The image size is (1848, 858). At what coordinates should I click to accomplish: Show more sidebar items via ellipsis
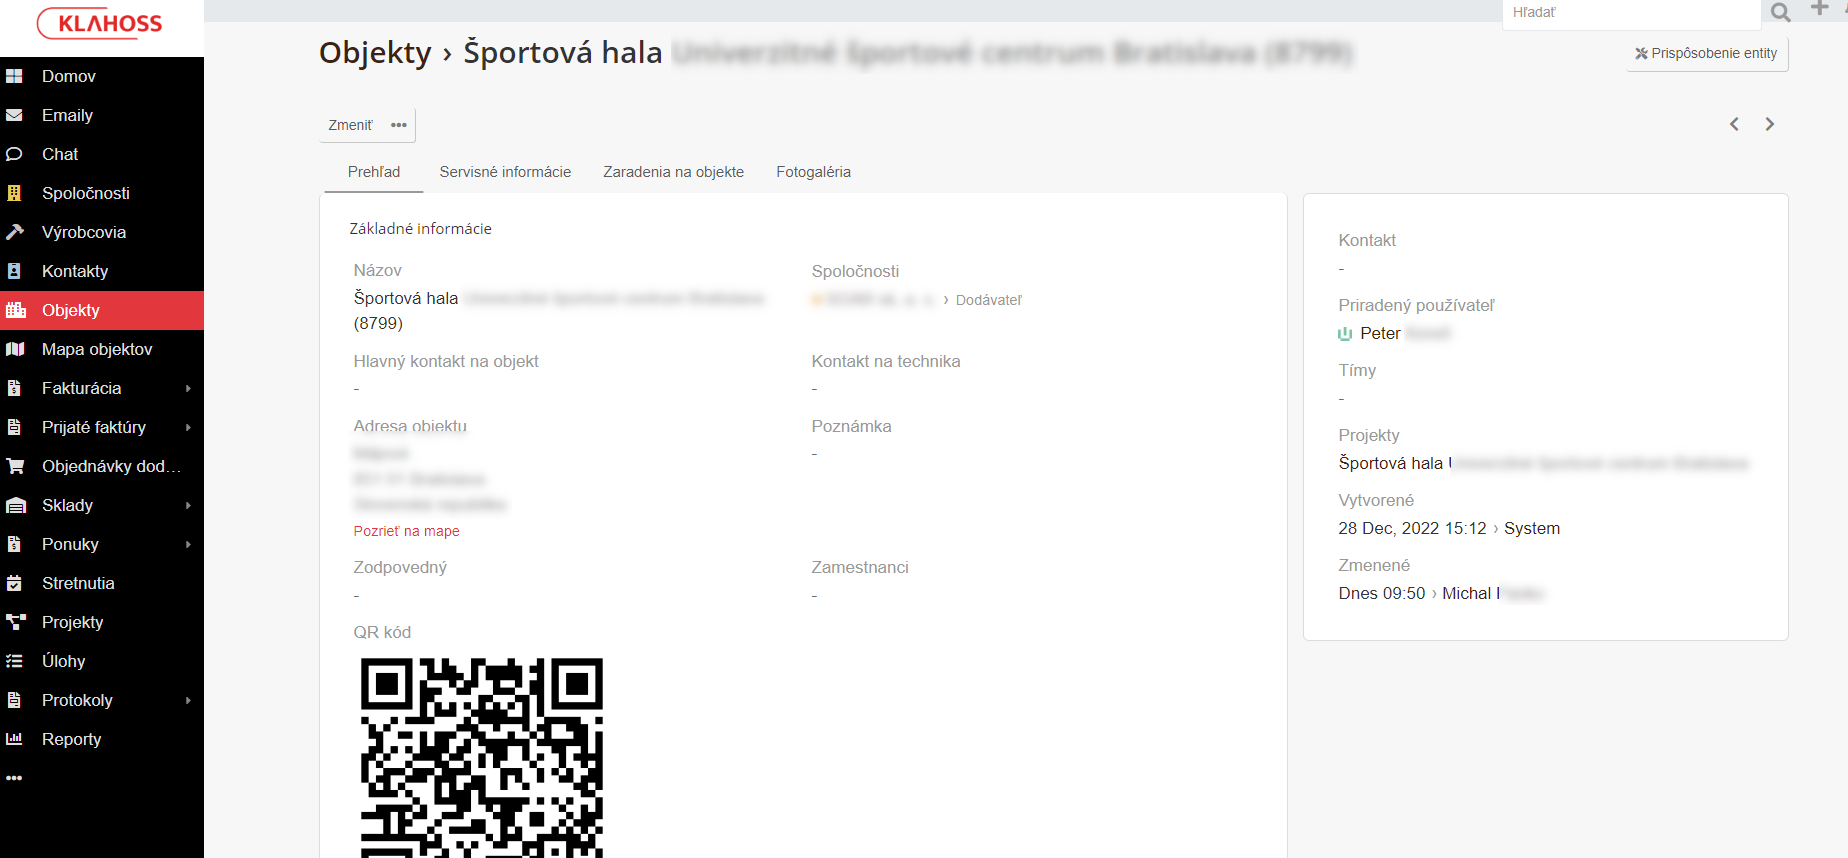click(x=14, y=778)
